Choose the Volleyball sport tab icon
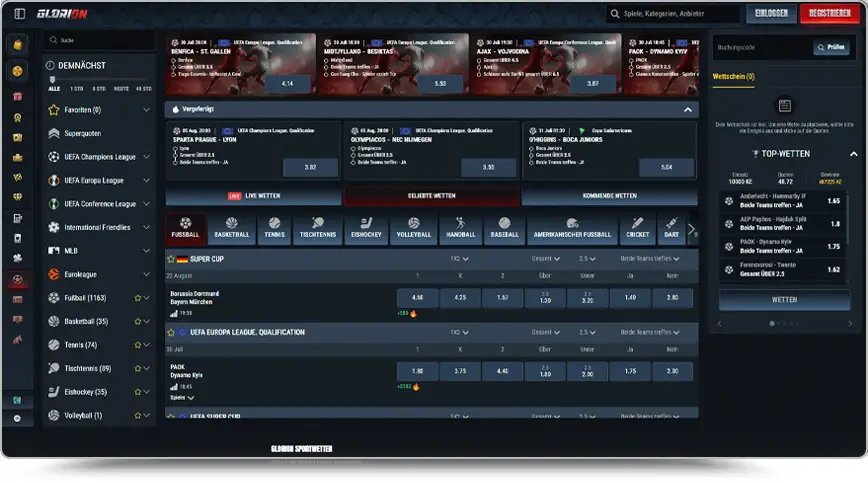The width and height of the screenshot is (868, 483). (414, 223)
